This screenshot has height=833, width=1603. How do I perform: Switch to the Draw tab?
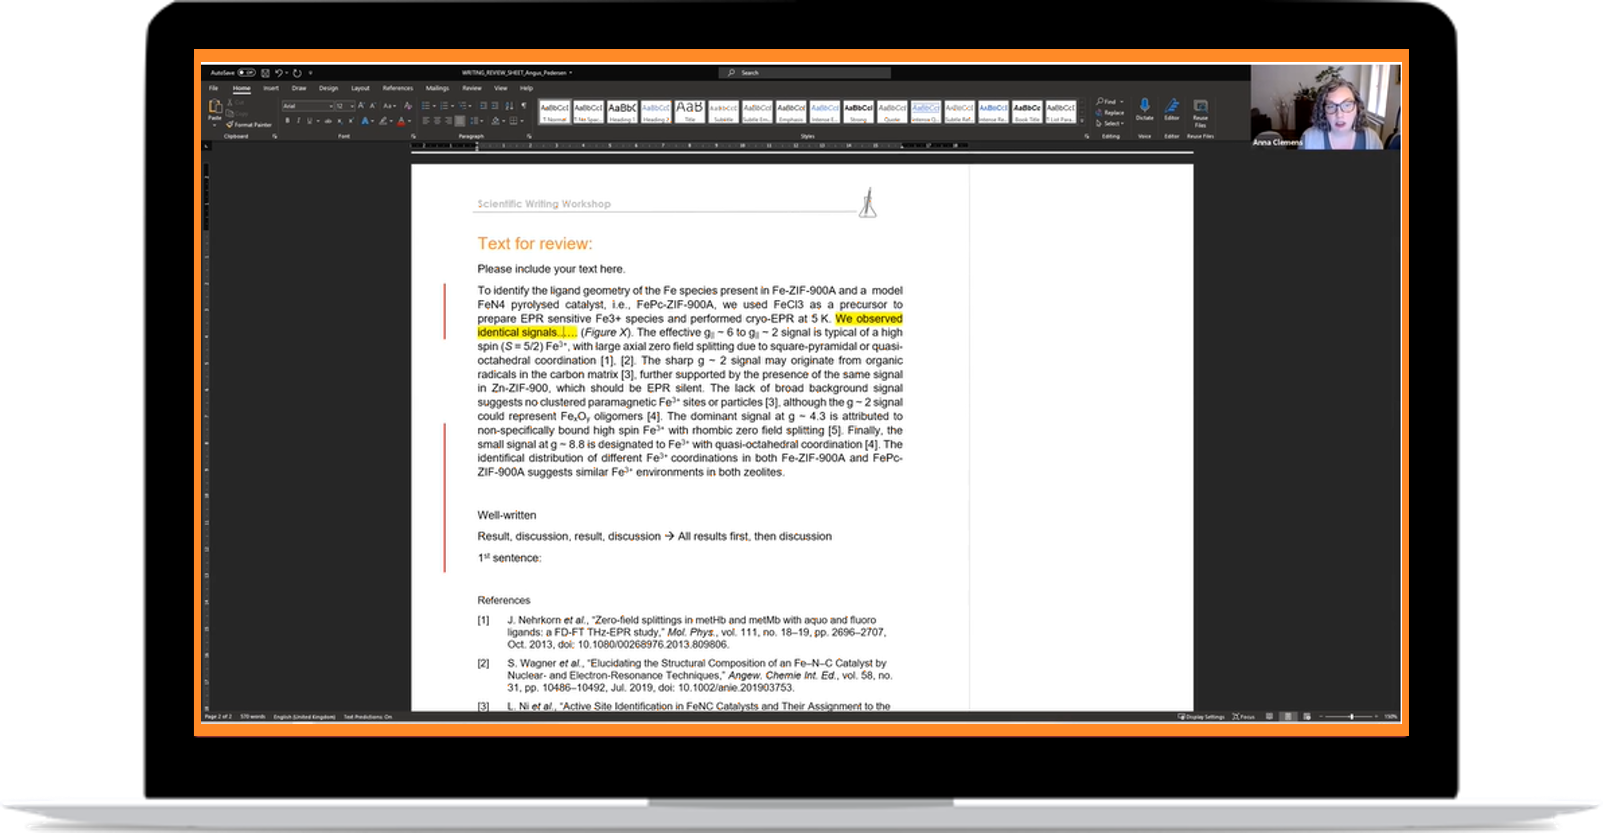click(x=299, y=88)
